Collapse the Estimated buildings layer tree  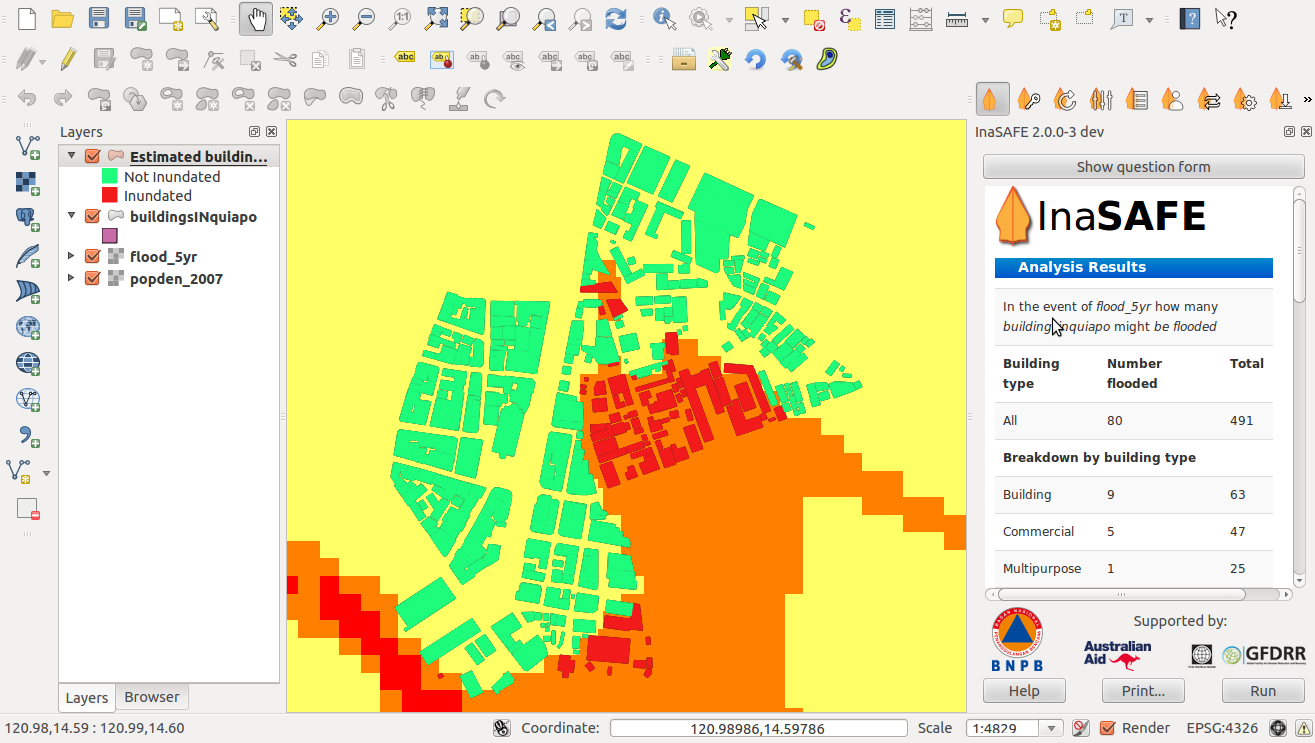click(x=72, y=156)
